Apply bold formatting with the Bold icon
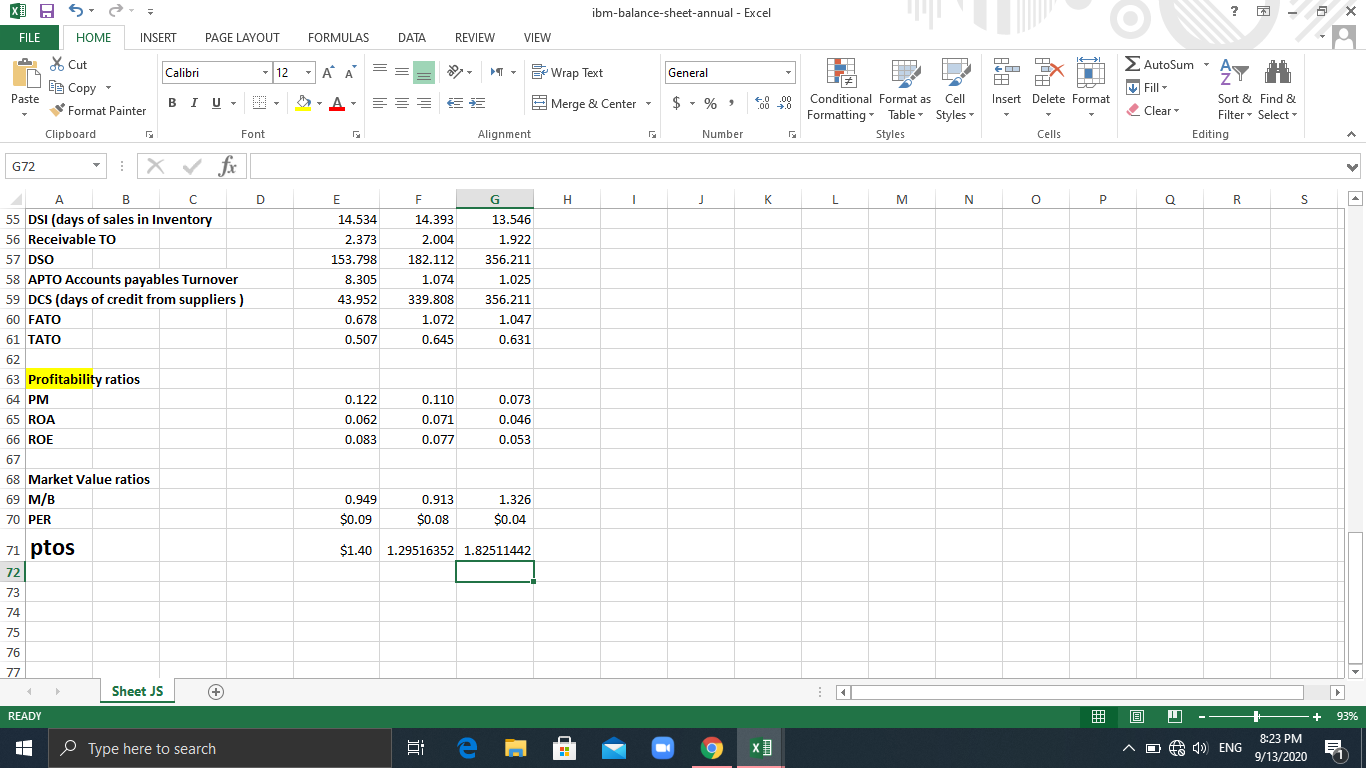 click(x=171, y=102)
